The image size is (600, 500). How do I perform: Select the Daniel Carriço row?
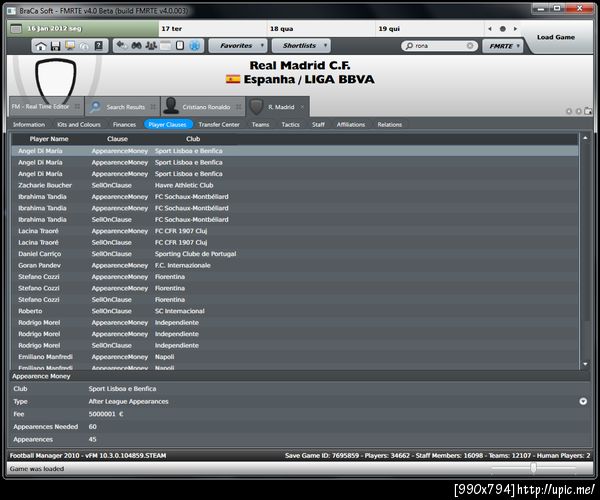[x=295, y=254]
